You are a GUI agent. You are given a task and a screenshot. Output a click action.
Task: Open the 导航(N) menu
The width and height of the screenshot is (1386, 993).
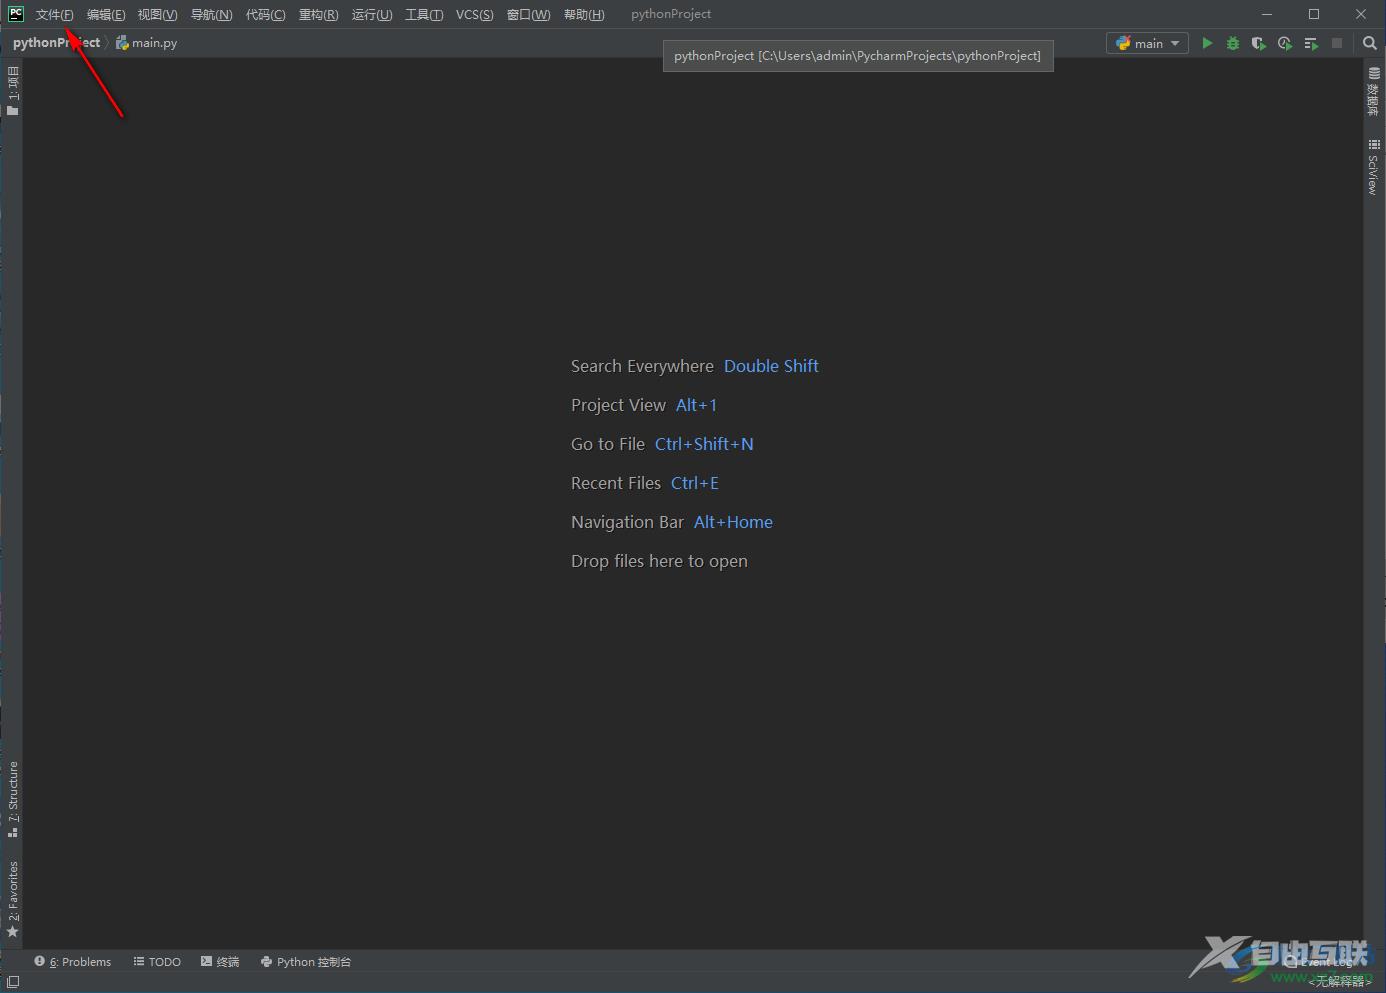(211, 14)
